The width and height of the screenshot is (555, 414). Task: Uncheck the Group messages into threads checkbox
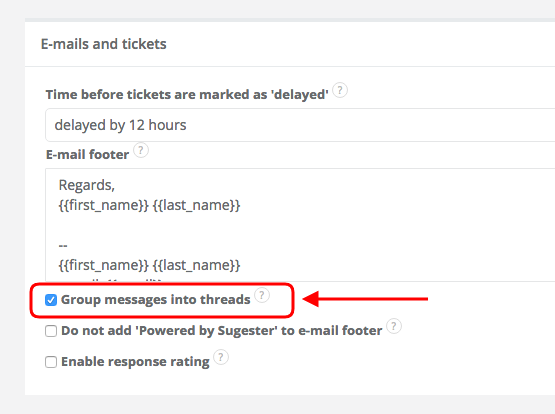(51, 300)
